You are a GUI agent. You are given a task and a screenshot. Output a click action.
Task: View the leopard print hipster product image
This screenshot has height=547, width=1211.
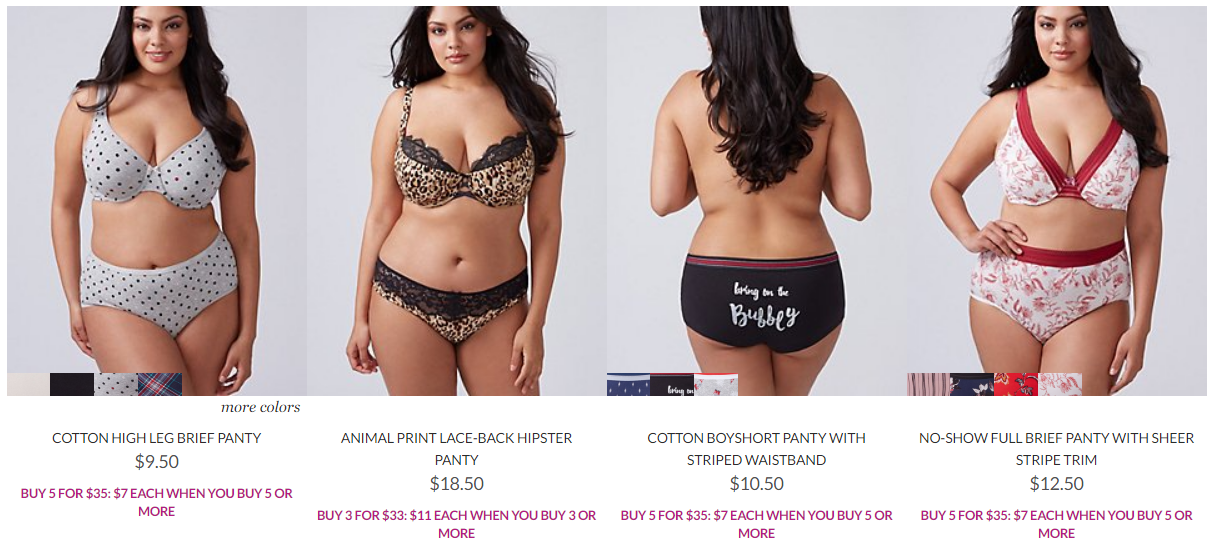tap(457, 201)
